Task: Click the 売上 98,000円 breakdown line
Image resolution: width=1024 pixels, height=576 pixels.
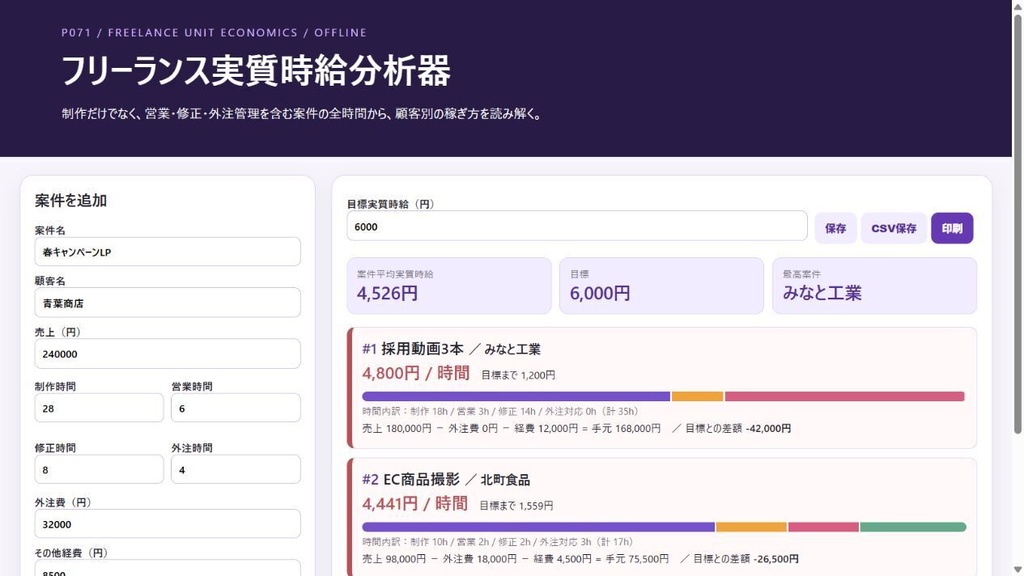Action: pos(581,559)
